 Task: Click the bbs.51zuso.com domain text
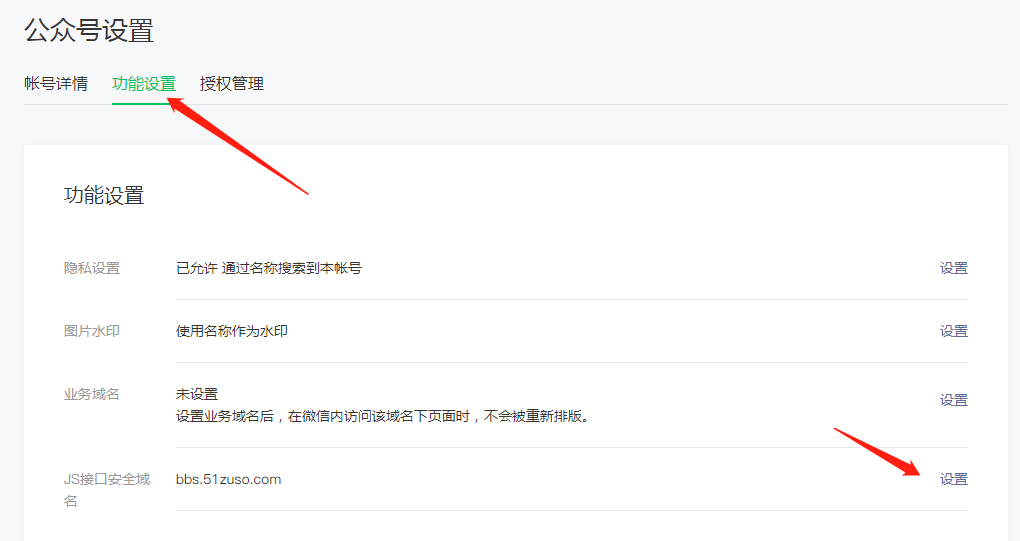click(229, 479)
